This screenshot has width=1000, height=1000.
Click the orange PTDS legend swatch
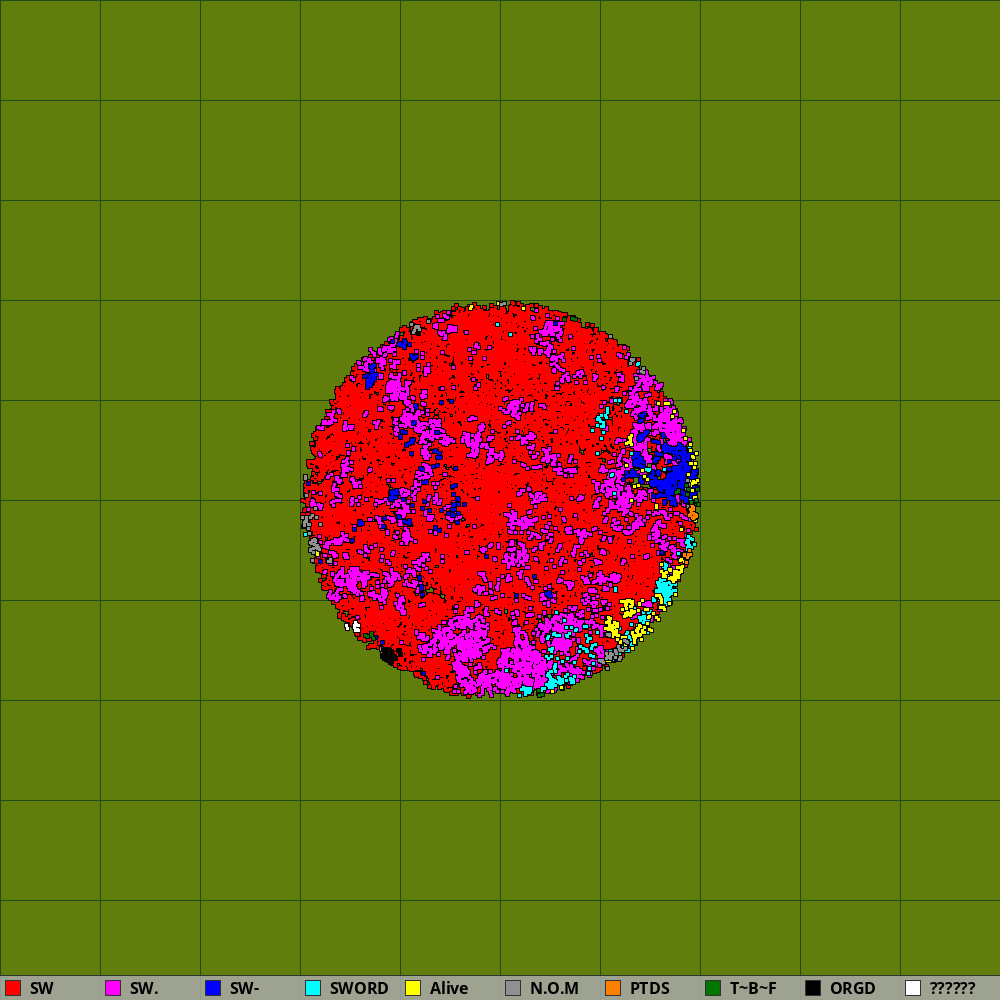click(613, 988)
